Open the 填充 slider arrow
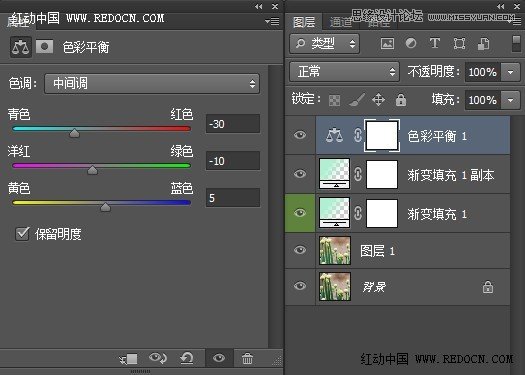This screenshot has width=525, height=375. [x=511, y=100]
